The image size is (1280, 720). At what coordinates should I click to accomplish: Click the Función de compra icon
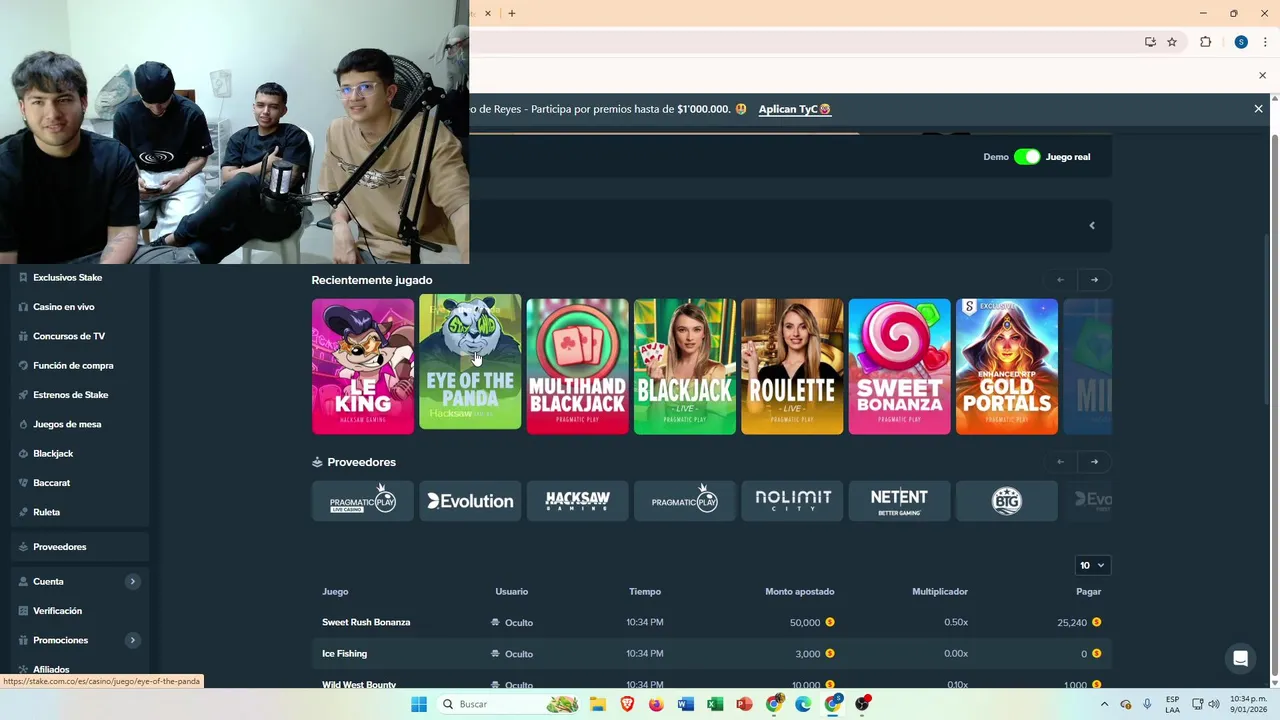(23, 366)
